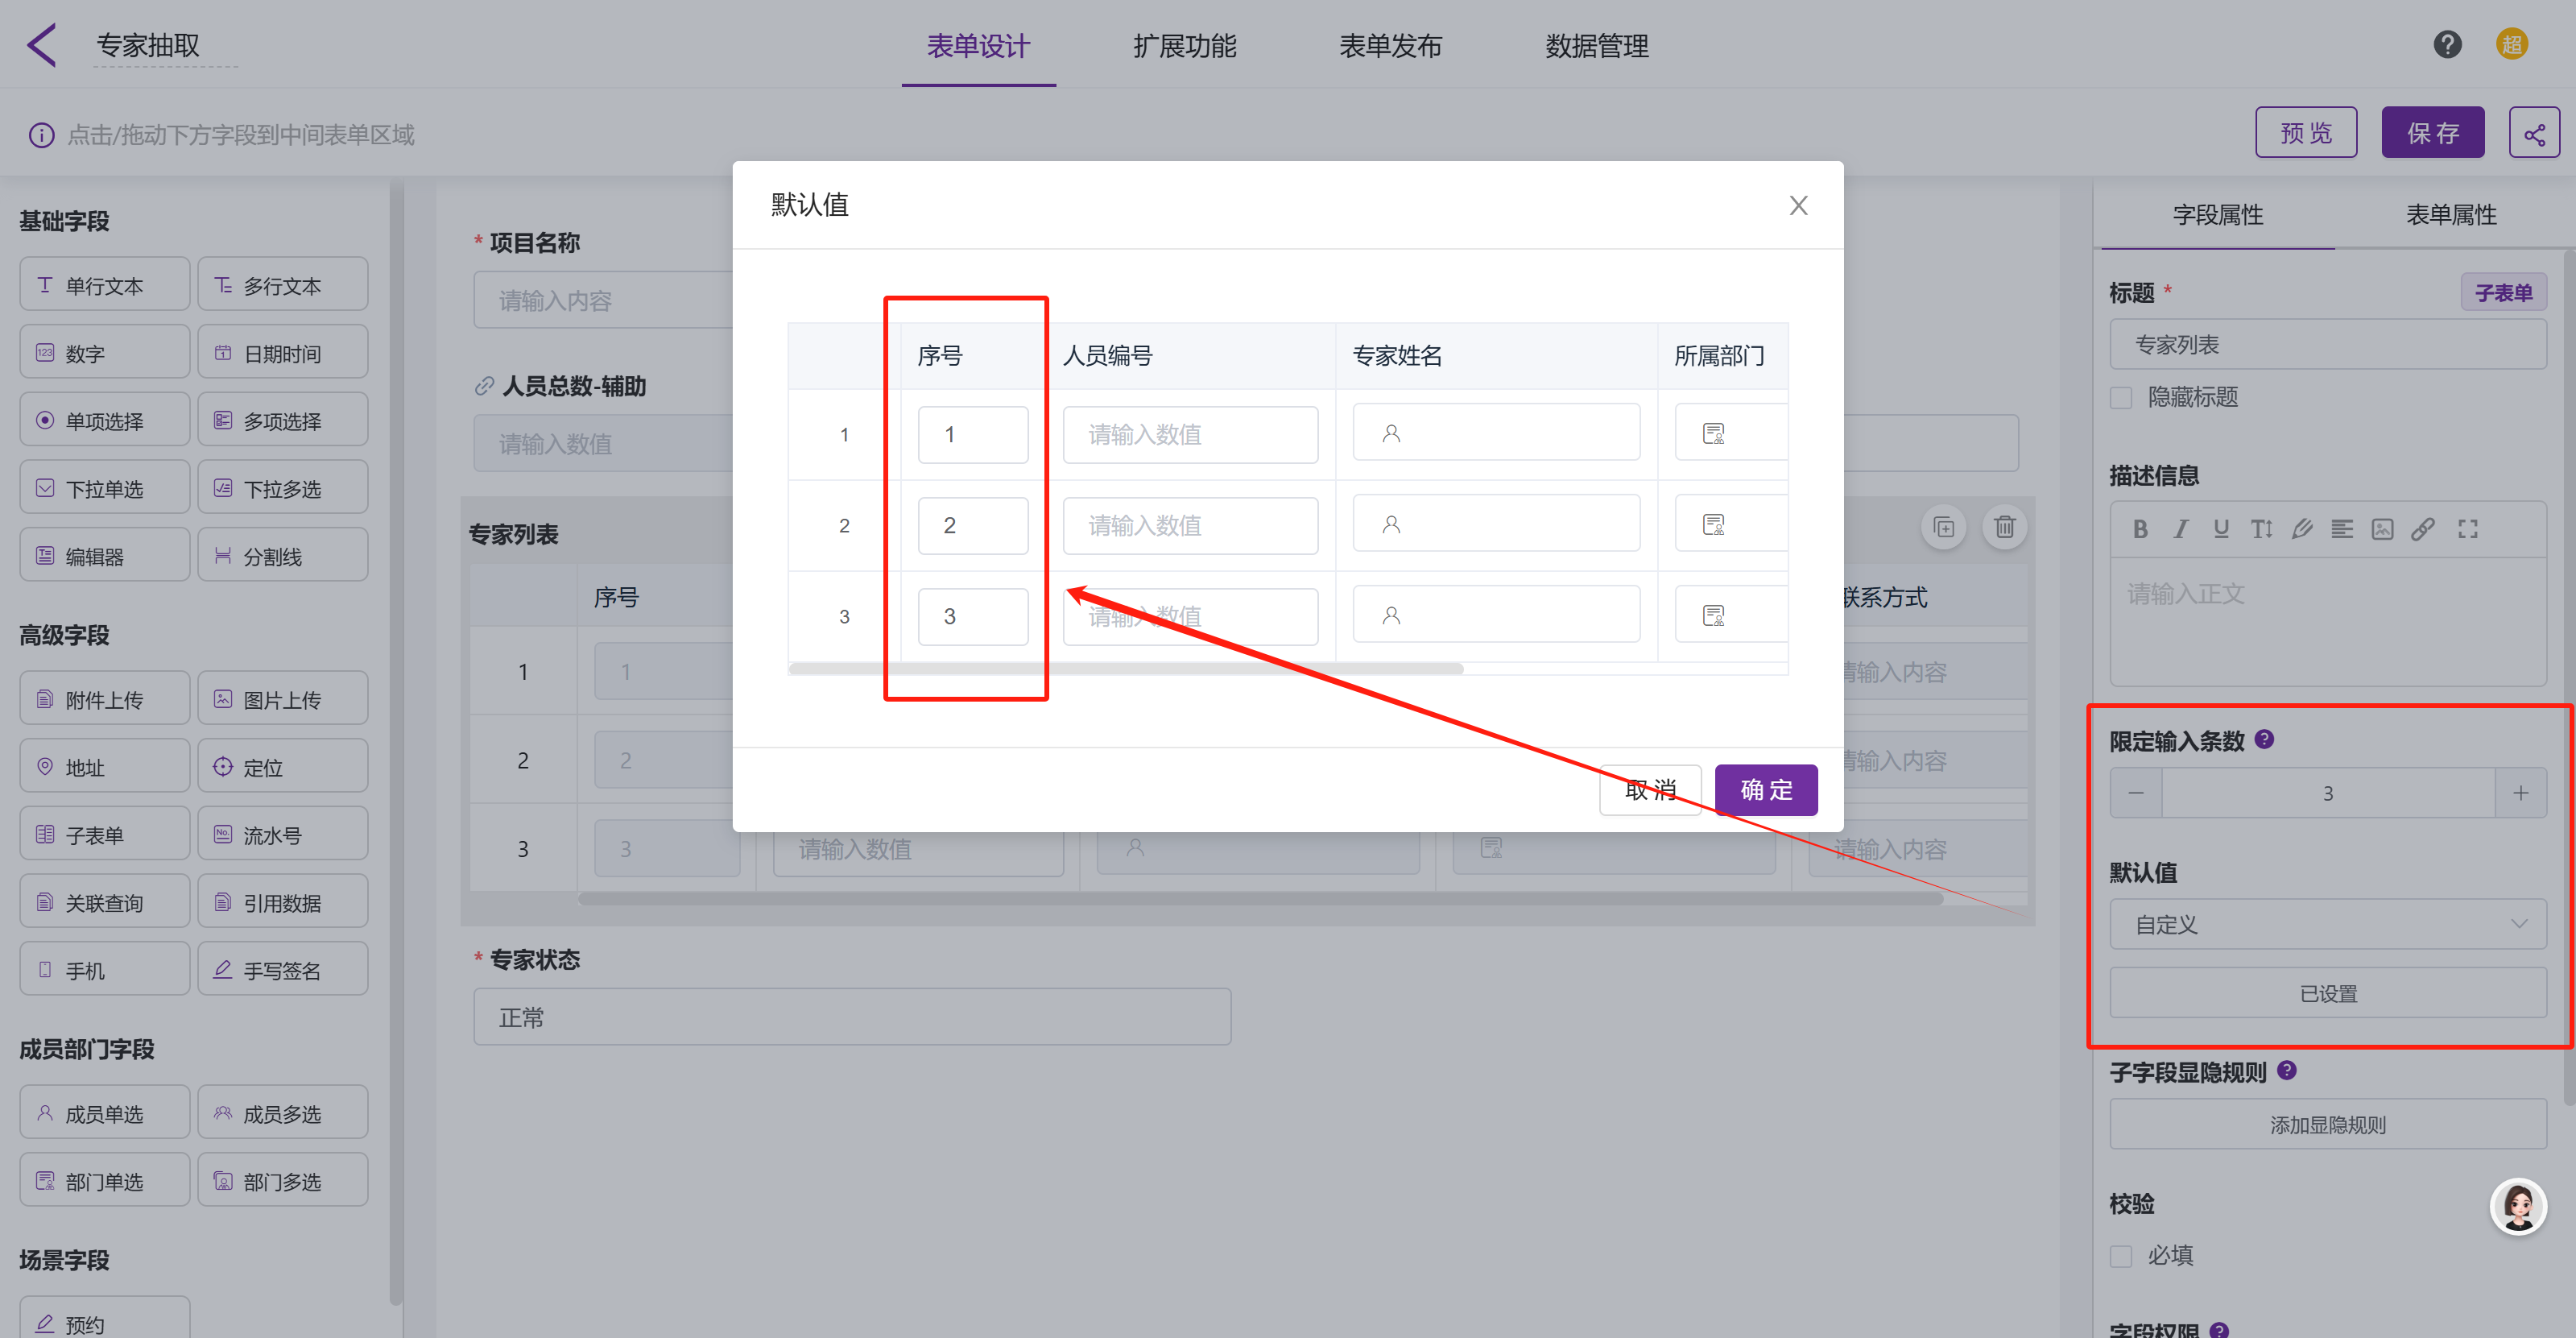Screen dimensions: 2576x1338
Task: Check the 隐藏标题 checkbox
Action: coord(2121,398)
